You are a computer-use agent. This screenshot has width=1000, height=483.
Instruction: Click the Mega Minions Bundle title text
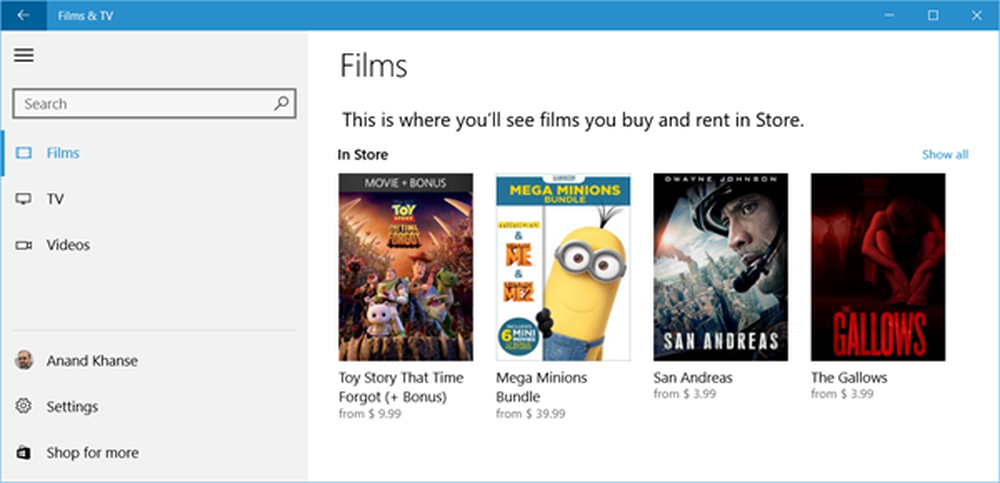coord(541,387)
